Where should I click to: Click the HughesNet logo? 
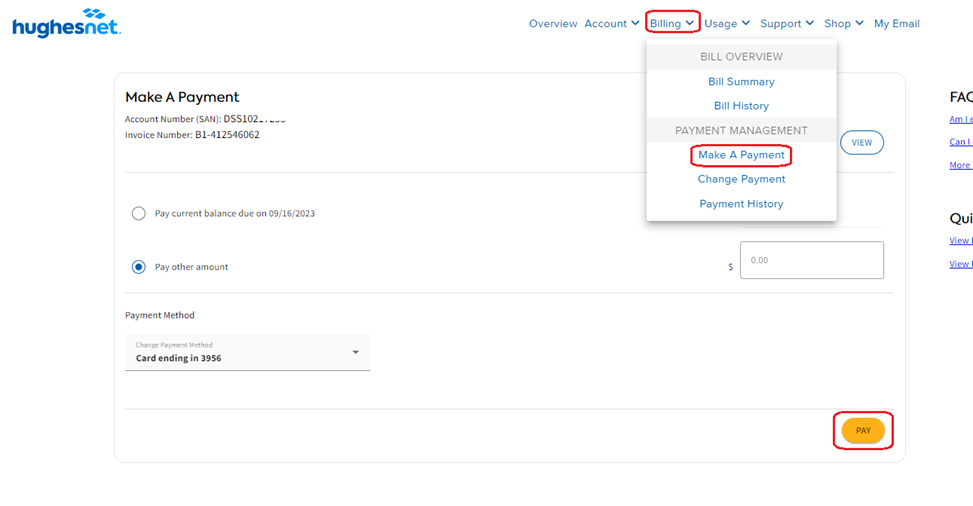point(66,23)
